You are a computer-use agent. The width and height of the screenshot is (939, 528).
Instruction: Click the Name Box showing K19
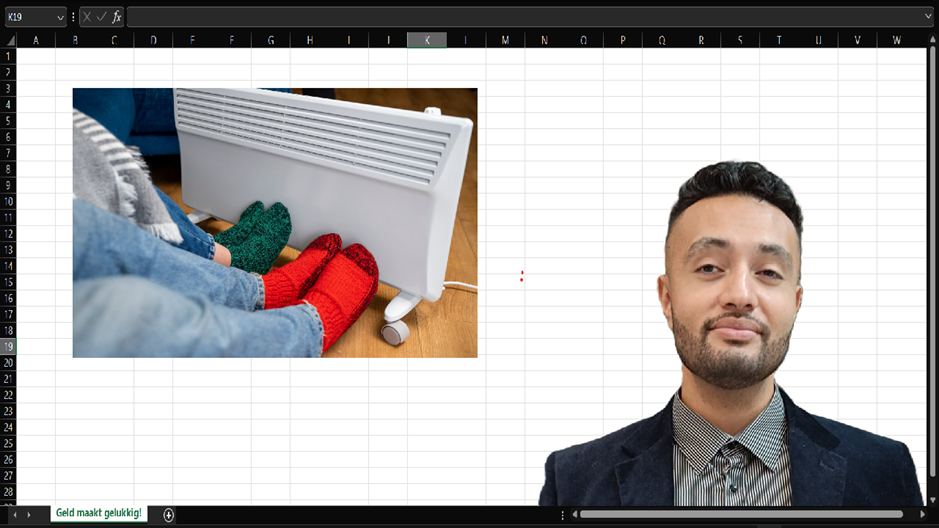tap(28, 17)
